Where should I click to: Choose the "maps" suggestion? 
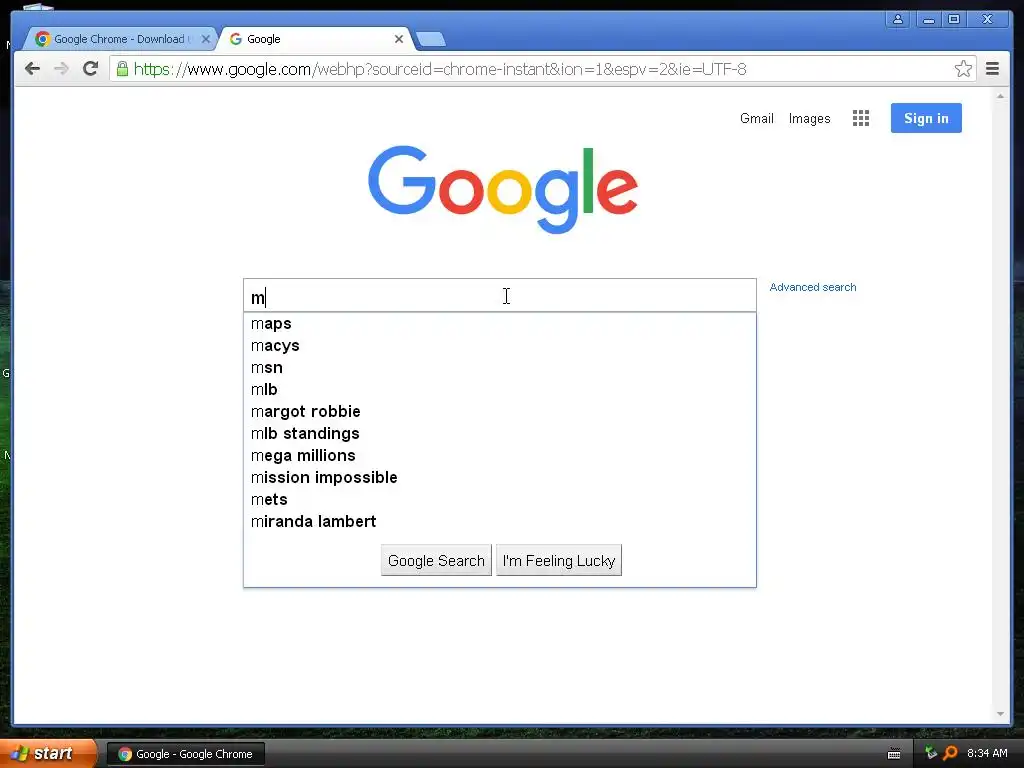[x=500, y=324]
